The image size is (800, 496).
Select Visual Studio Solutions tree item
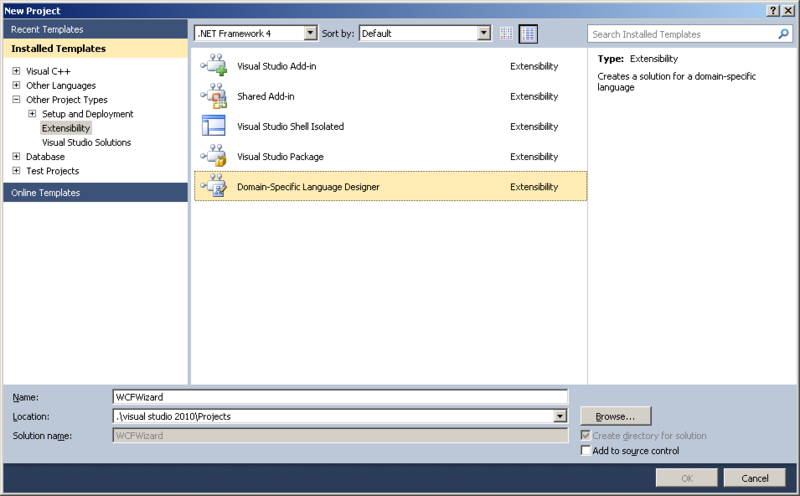tap(86, 142)
